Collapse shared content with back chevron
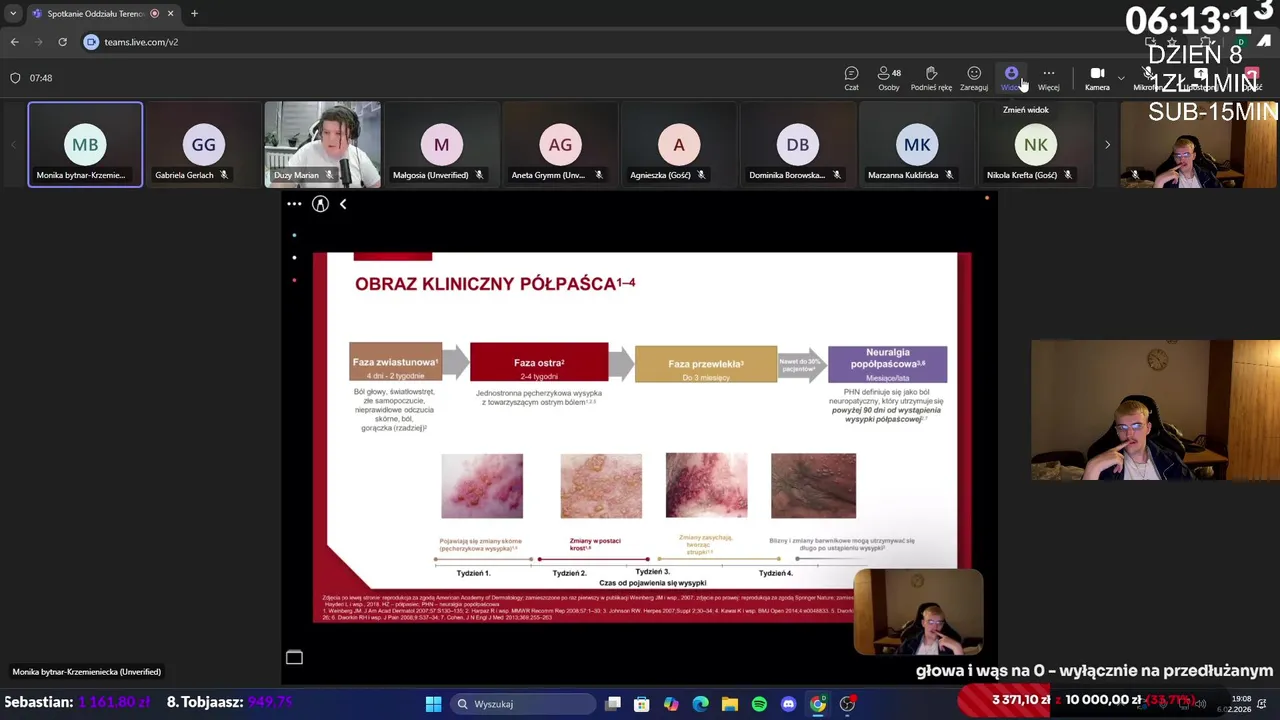Screen dimensions: 1280x720 (x=343, y=204)
